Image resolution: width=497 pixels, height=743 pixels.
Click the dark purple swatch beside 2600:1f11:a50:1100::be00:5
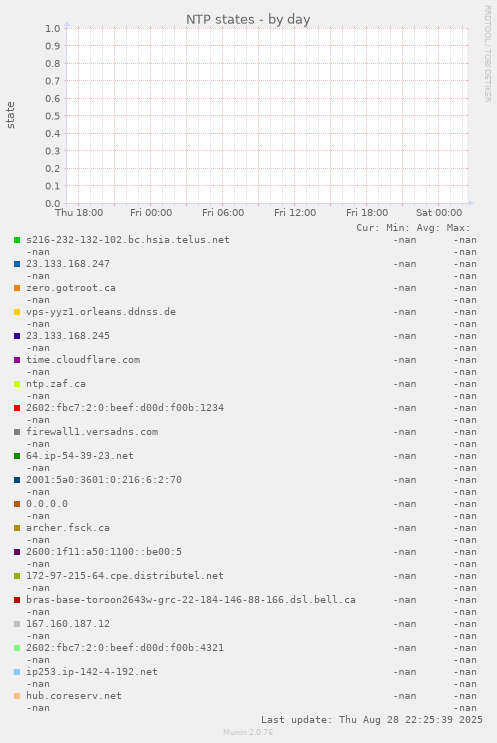[x=17, y=552]
